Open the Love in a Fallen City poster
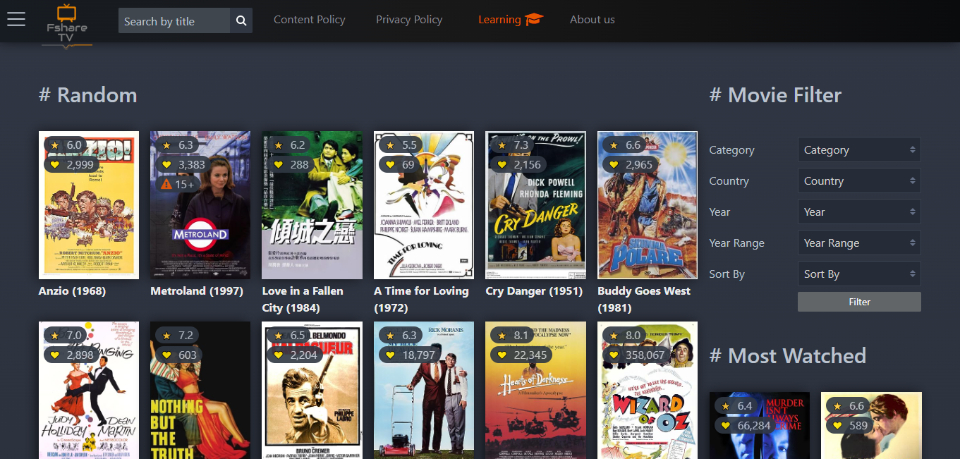 (312, 205)
